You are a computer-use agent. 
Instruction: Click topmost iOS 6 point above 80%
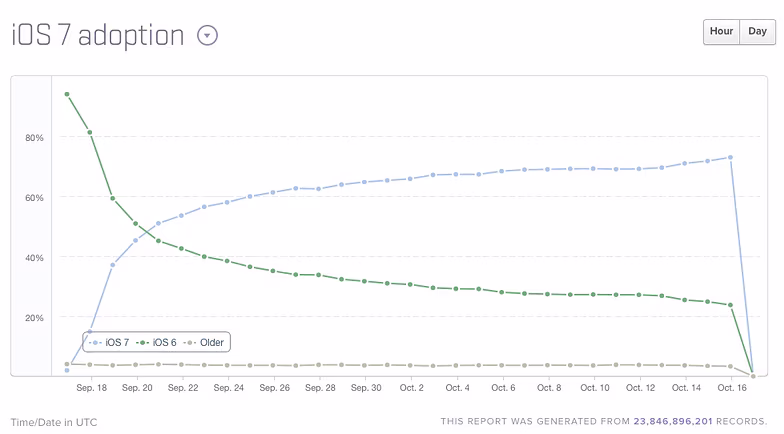click(67, 94)
